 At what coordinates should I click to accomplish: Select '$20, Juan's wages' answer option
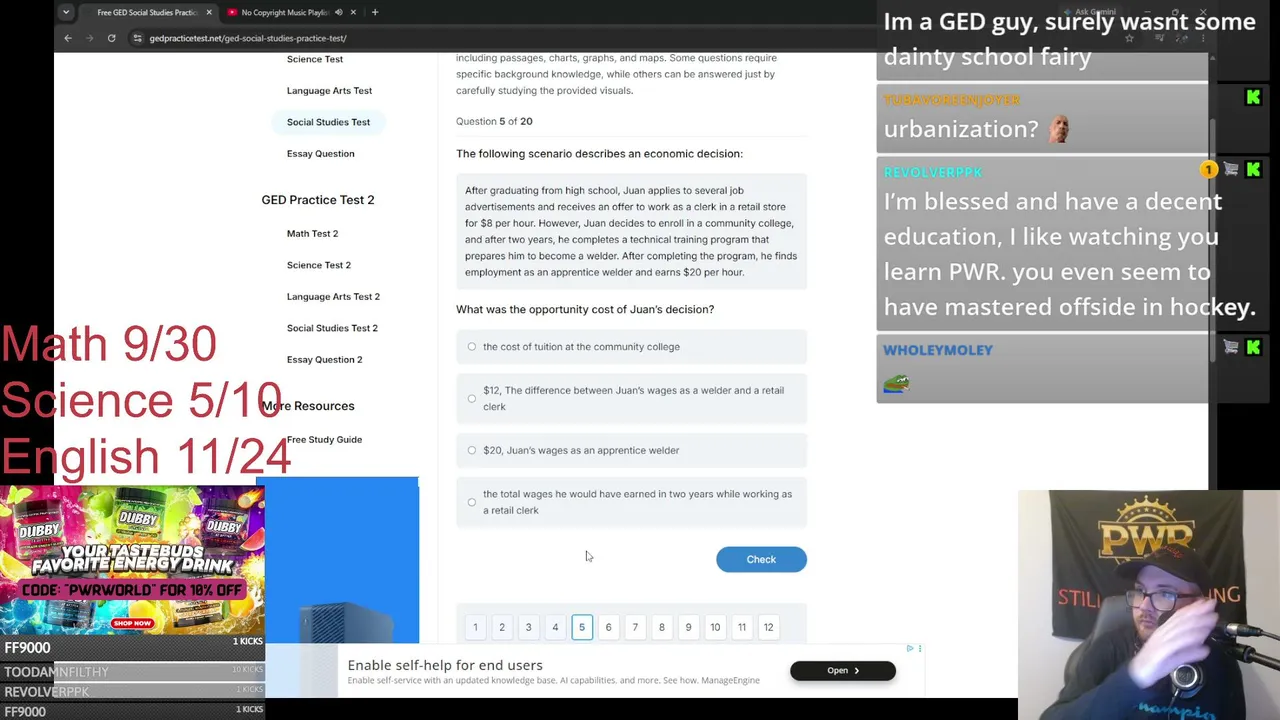pyautogui.click(x=631, y=450)
